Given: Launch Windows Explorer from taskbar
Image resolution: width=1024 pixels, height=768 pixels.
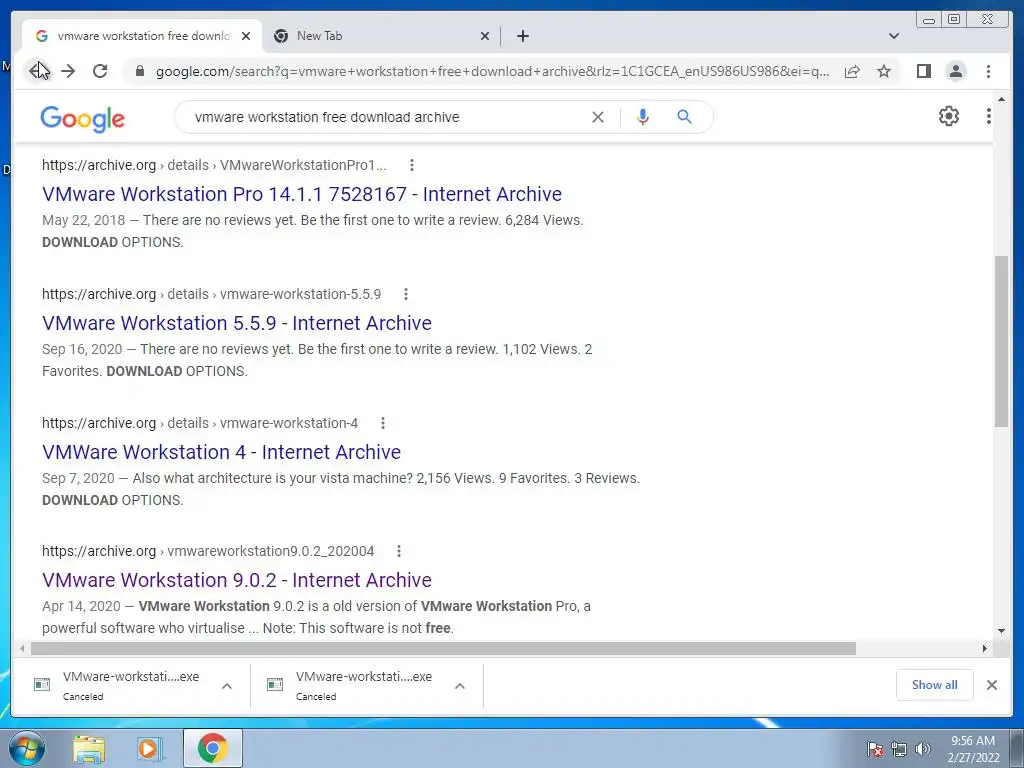Looking at the screenshot, I should point(89,748).
